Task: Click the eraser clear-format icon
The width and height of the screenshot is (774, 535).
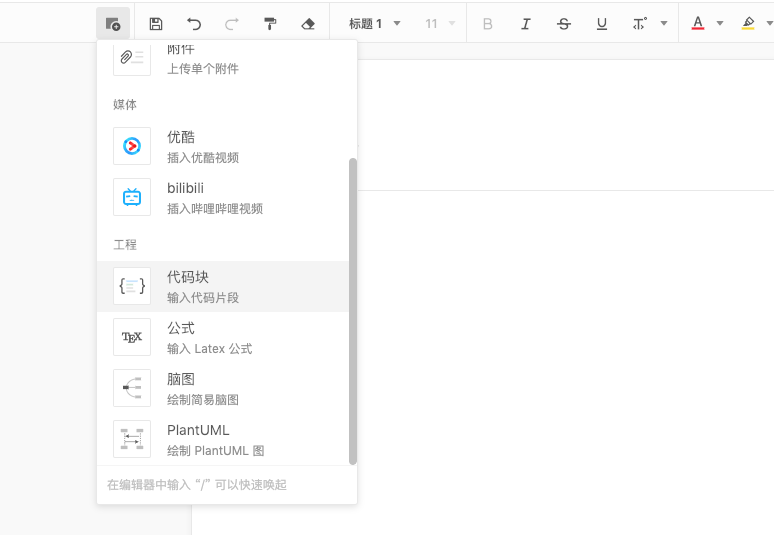Action: [x=308, y=23]
